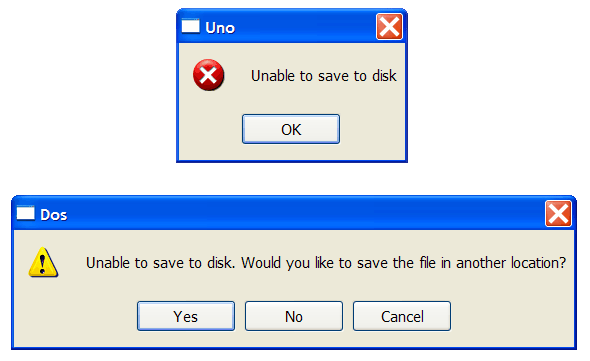This screenshot has height=361, width=590.
Task: Confirm the error with the OK button
Action: [291, 129]
